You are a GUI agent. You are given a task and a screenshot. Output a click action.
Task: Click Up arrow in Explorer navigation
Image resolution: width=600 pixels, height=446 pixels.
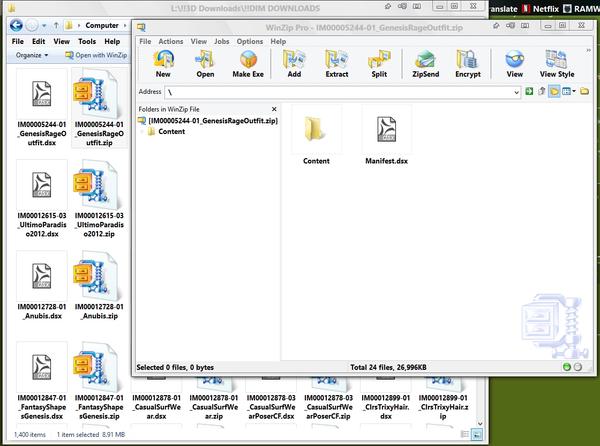[x=56, y=25]
